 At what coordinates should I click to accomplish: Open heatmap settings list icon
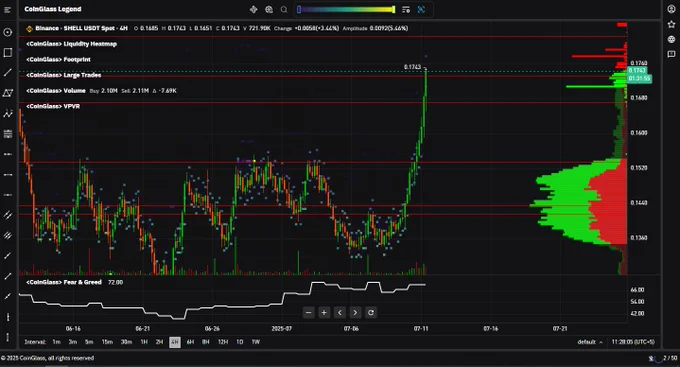coord(406,10)
